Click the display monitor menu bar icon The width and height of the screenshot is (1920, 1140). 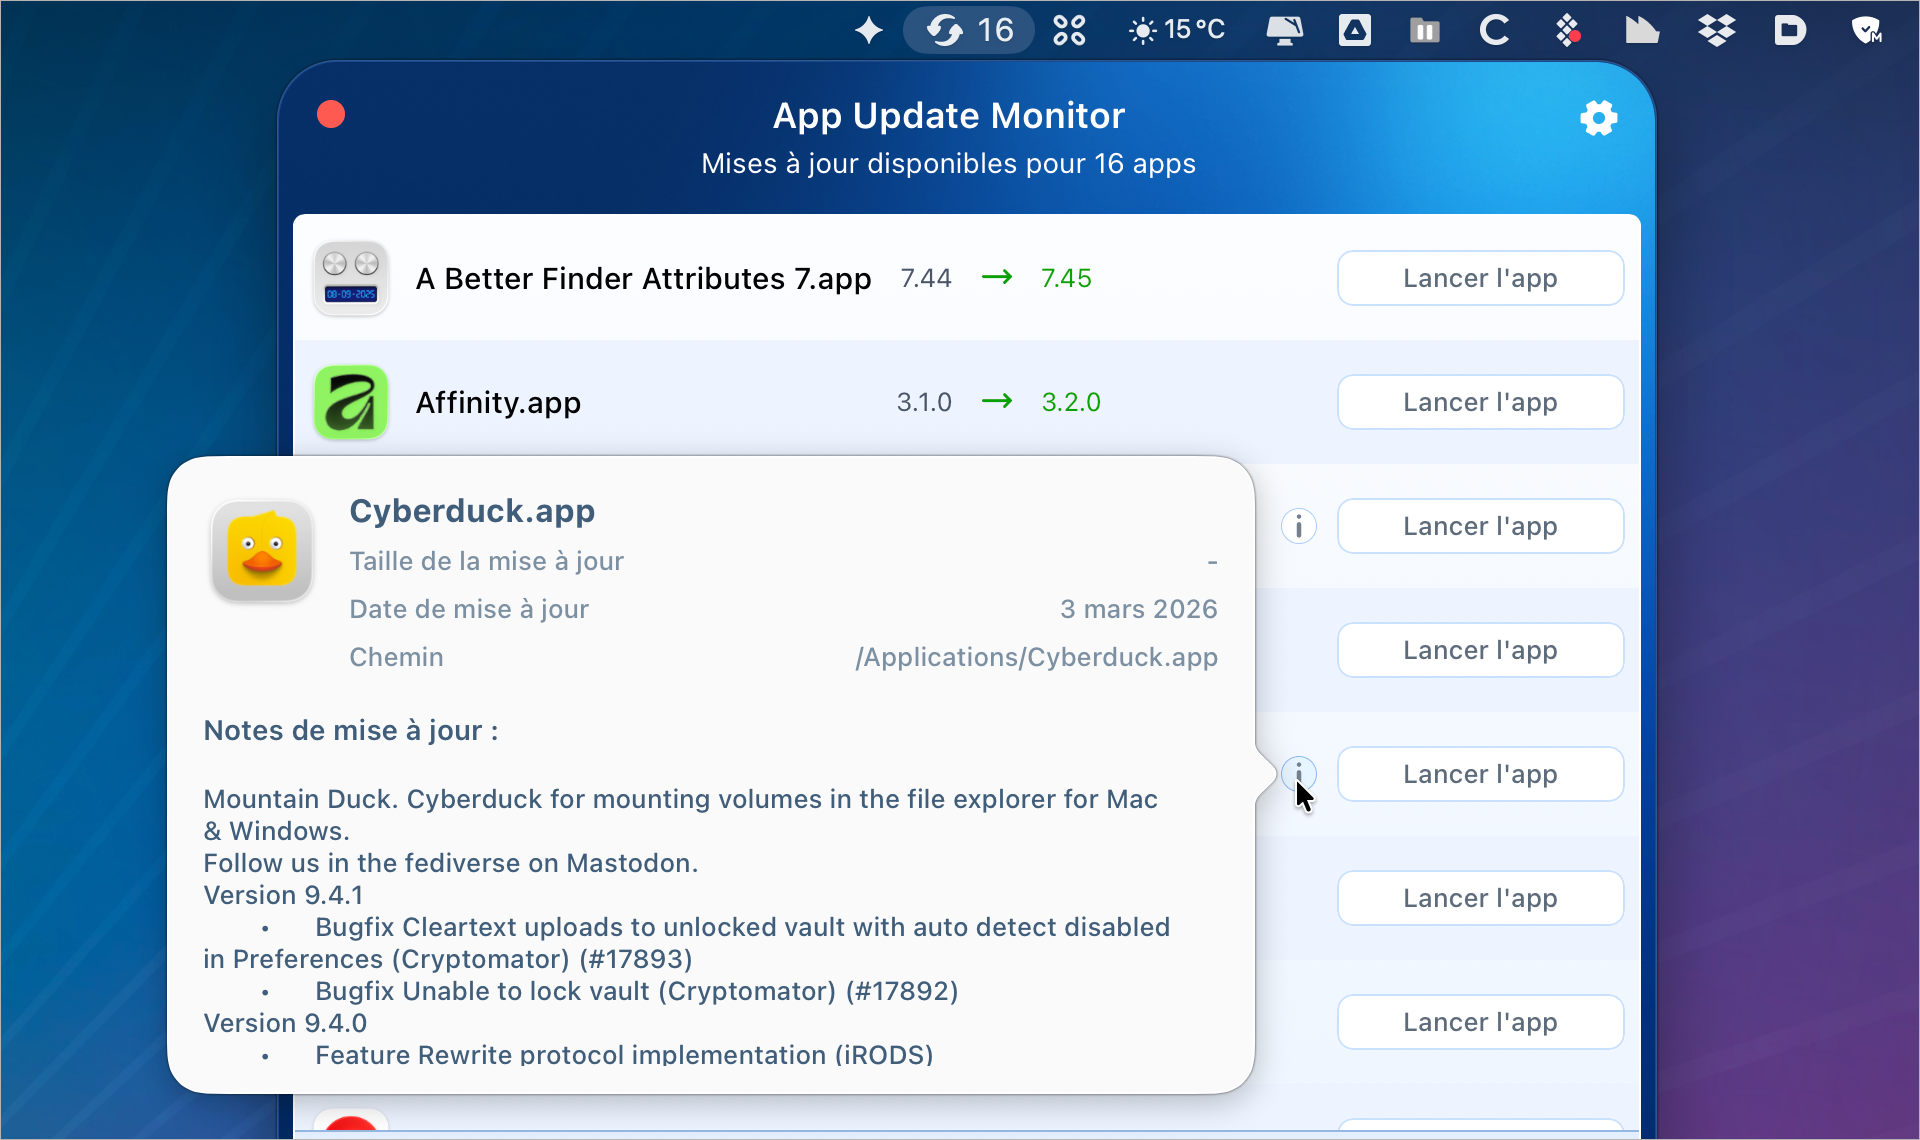tap(1284, 30)
